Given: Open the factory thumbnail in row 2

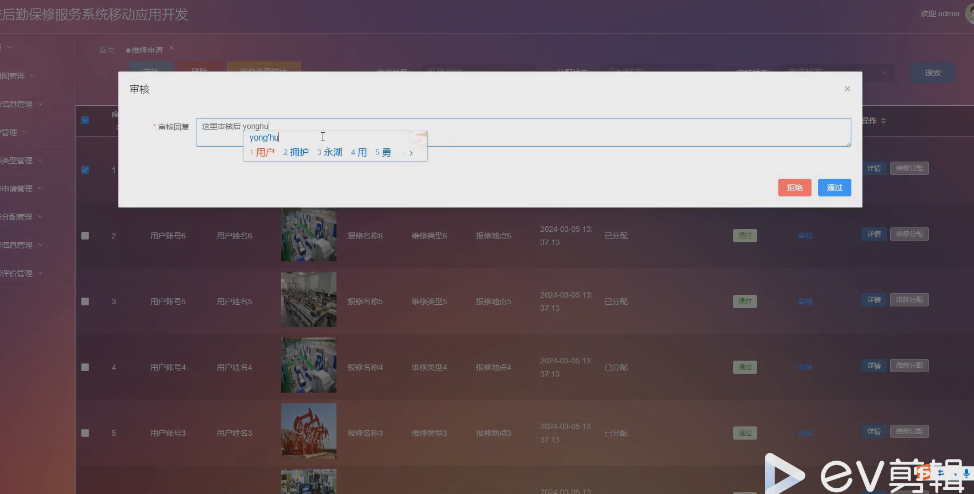Looking at the screenshot, I should coord(309,234).
